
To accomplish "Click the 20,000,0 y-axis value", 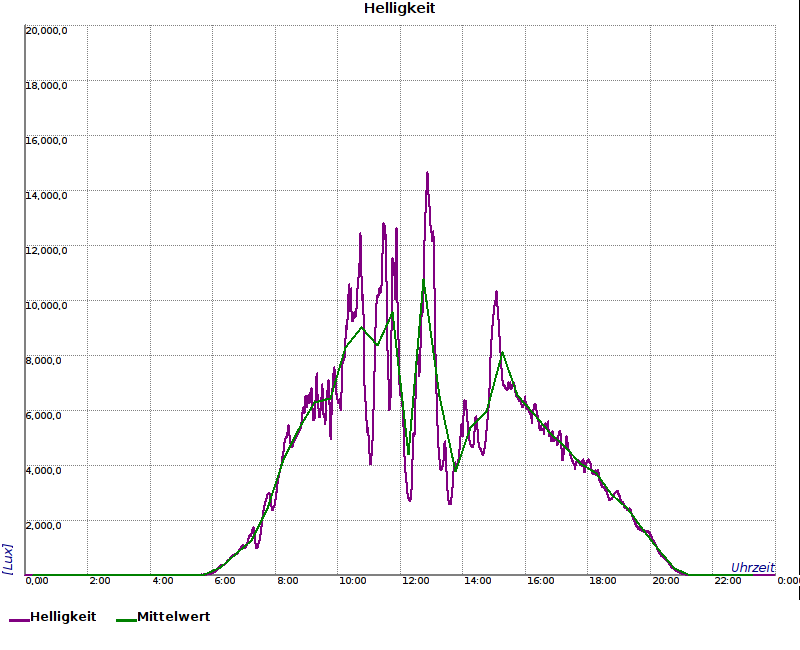I will pyautogui.click(x=46, y=31).
